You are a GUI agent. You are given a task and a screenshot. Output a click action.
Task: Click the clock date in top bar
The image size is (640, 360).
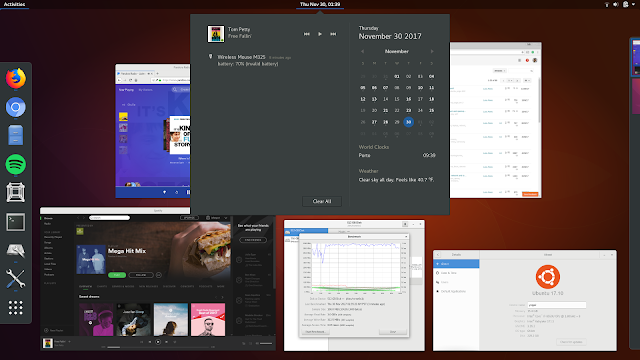(320, 4)
